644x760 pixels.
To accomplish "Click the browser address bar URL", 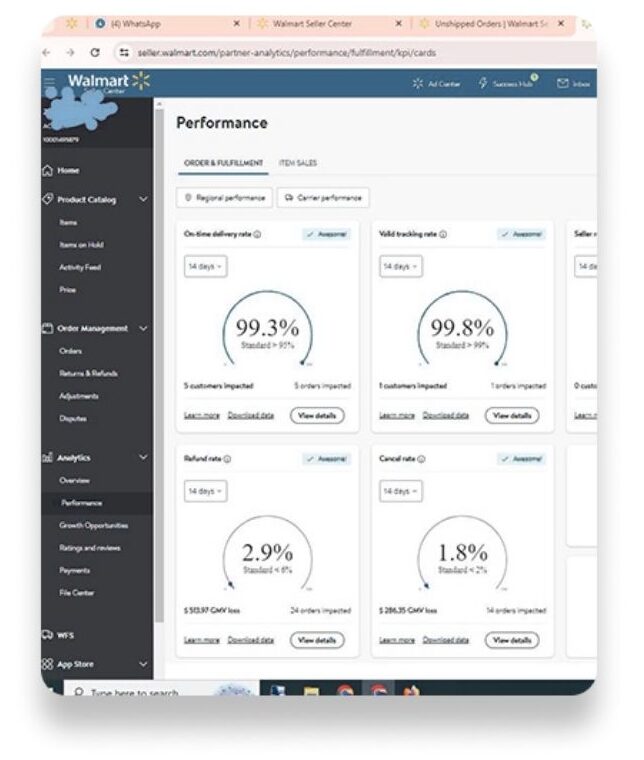I will [287, 53].
